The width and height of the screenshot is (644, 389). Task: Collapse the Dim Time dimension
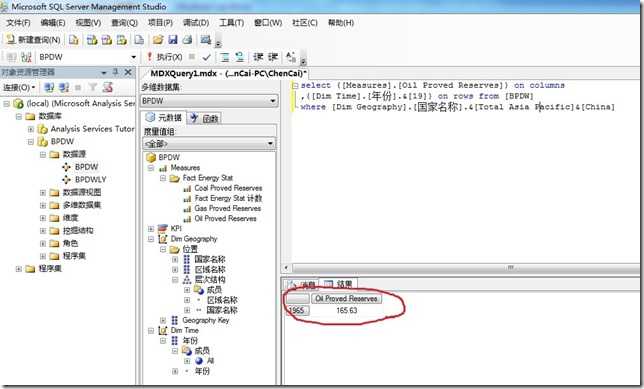151,330
